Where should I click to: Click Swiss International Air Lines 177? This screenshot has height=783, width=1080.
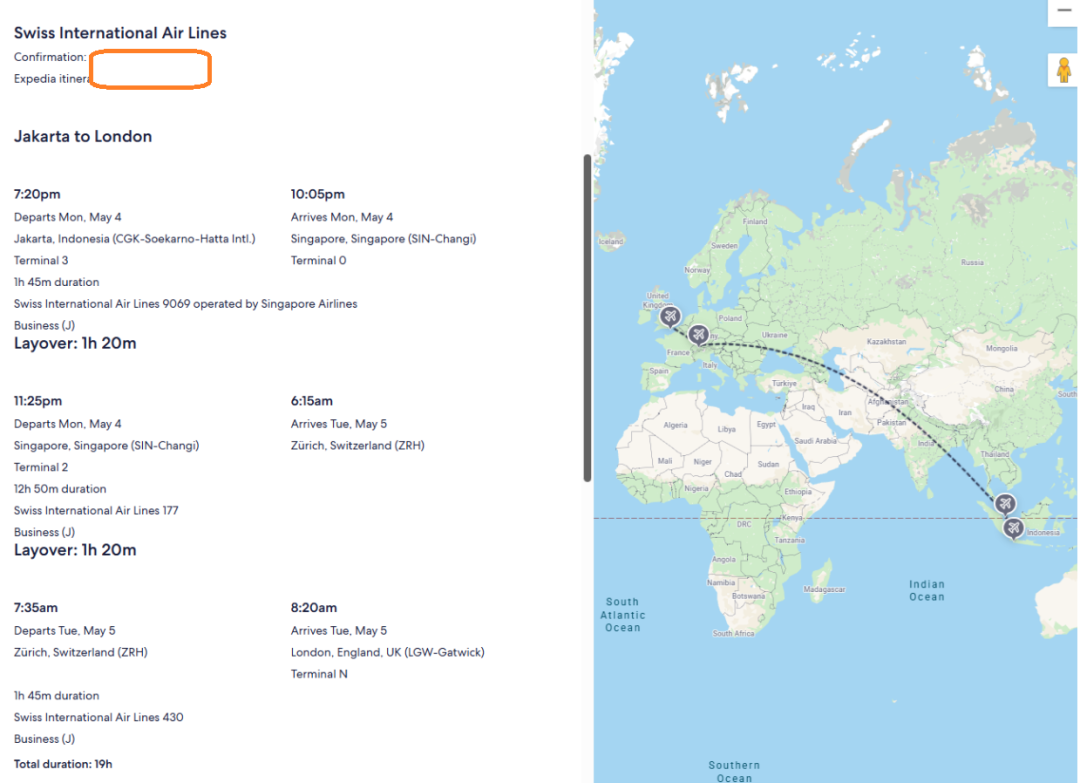pos(96,510)
